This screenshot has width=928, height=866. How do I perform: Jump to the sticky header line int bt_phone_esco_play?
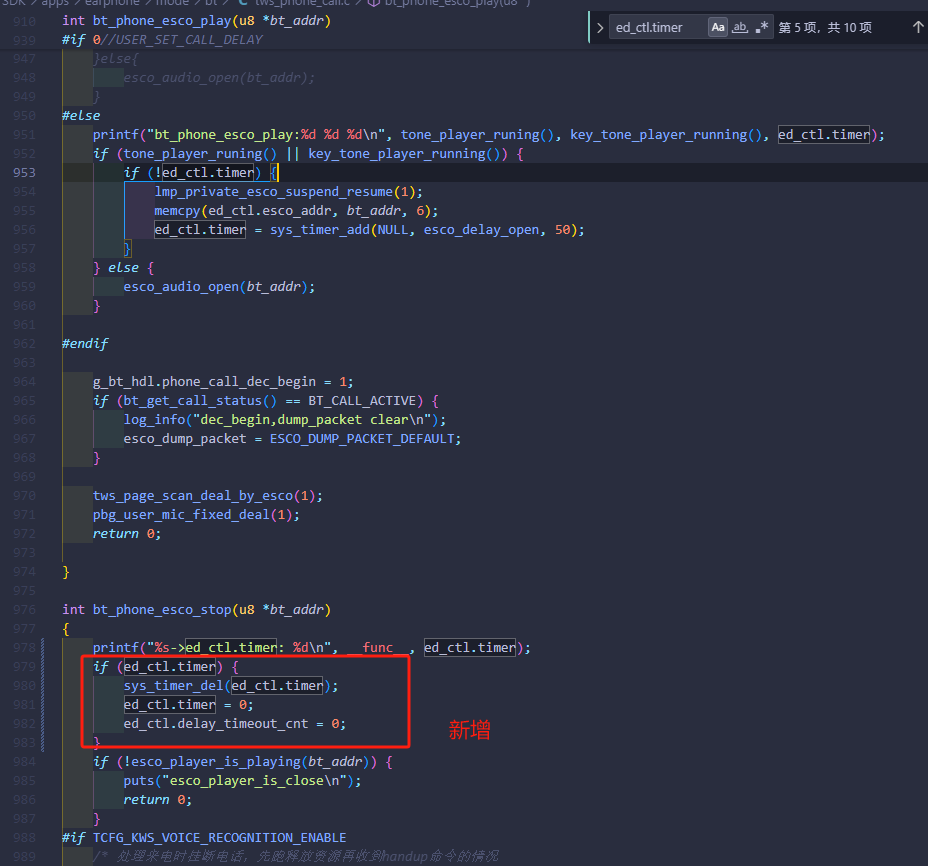pos(196,21)
